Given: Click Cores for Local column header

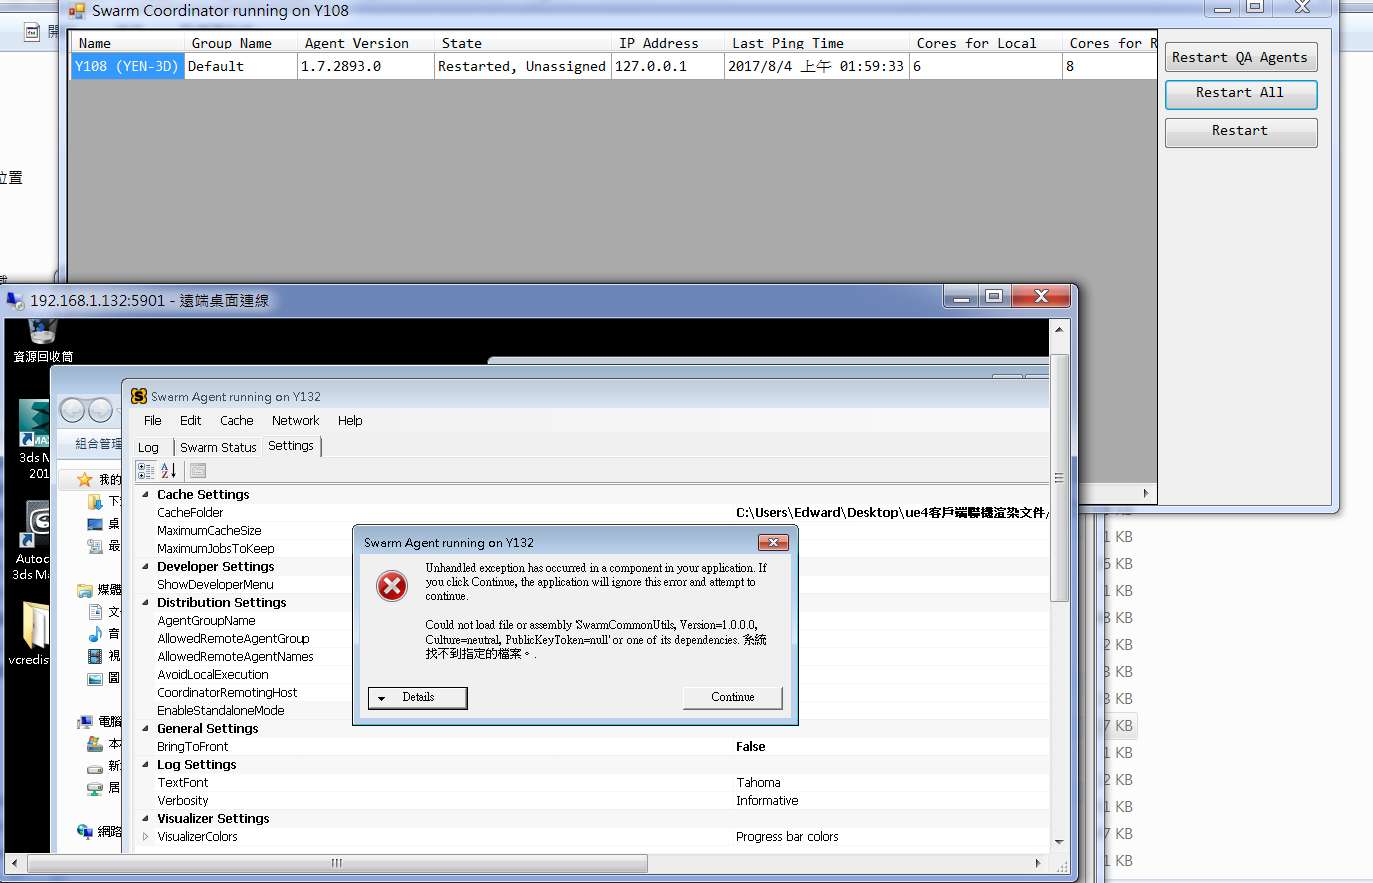Looking at the screenshot, I should [x=986, y=43].
